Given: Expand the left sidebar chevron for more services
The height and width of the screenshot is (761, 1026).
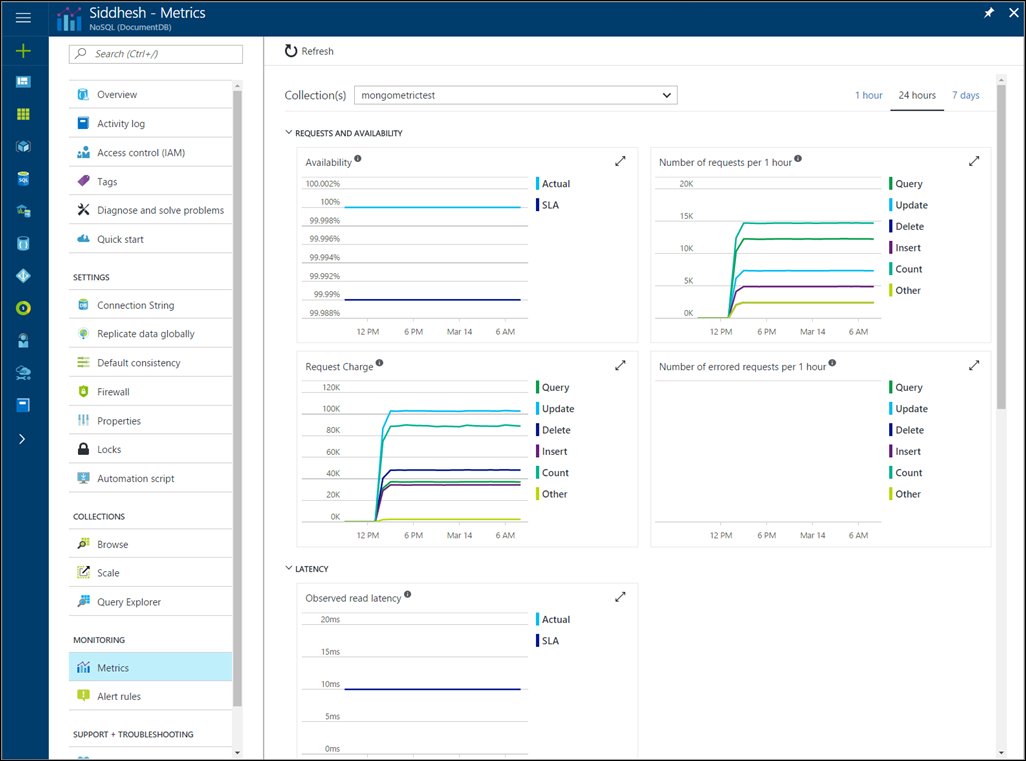Looking at the screenshot, I should coord(22,439).
